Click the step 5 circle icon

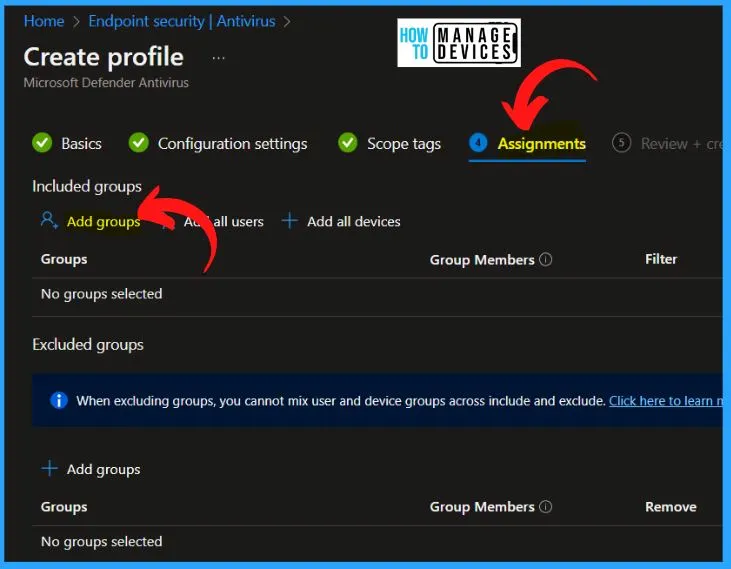point(621,143)
